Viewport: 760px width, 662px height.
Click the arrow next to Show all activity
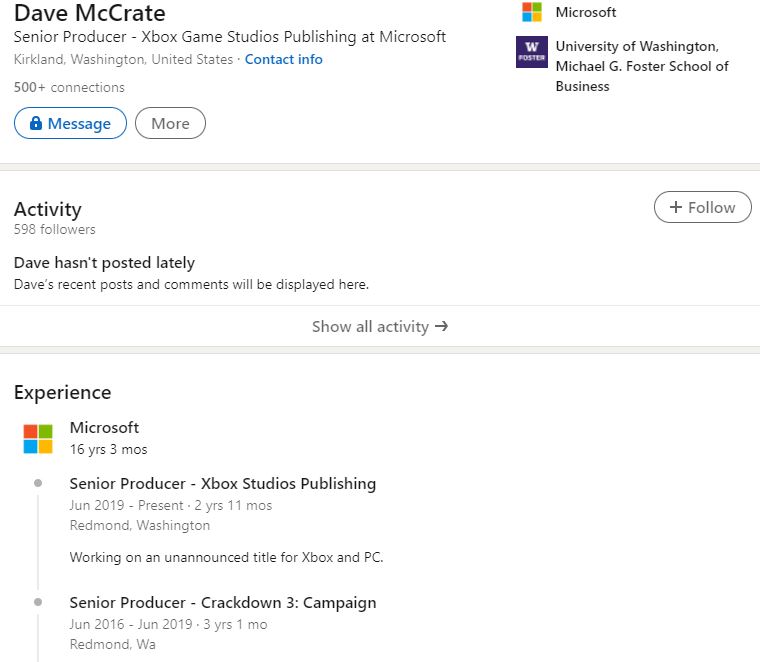tap(442, 326)
